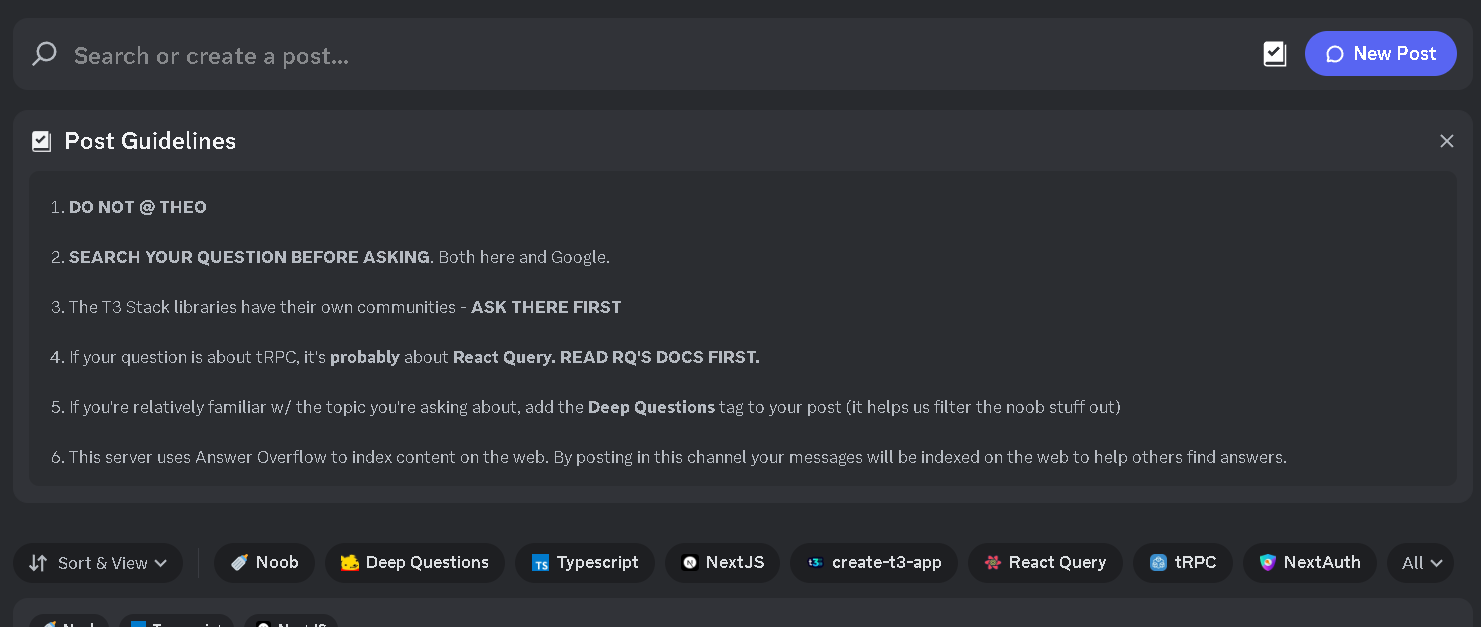Viewport: 1481px width, 627px height.
Task: Click the NextAuth shield icon
Action: 1267,563
